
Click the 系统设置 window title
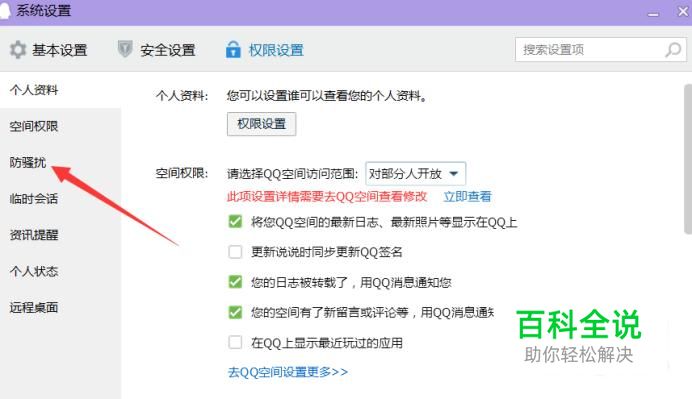coord(44,10)
